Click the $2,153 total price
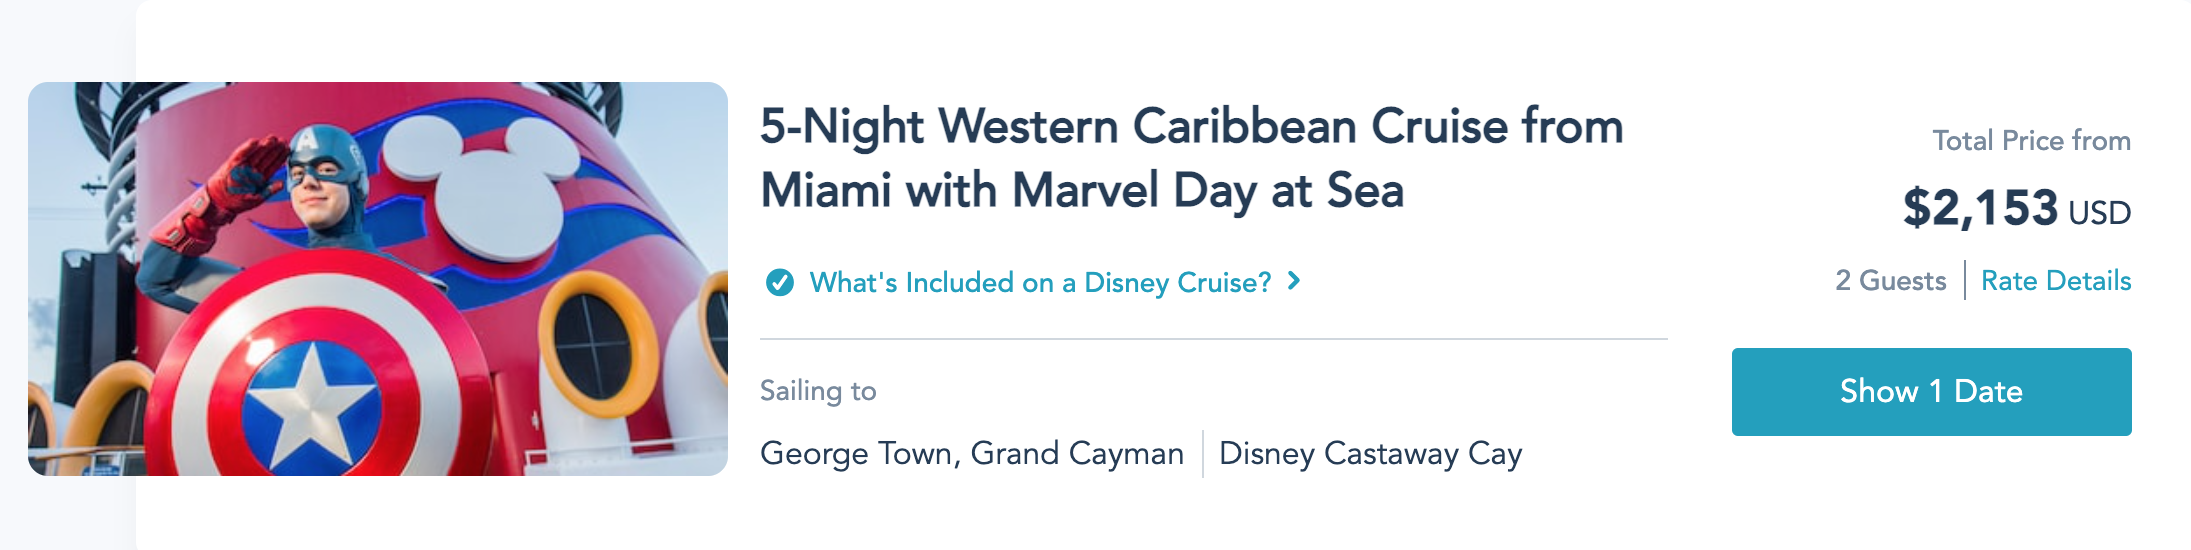Screen dimensions: 2191x550 [1980, 208]
